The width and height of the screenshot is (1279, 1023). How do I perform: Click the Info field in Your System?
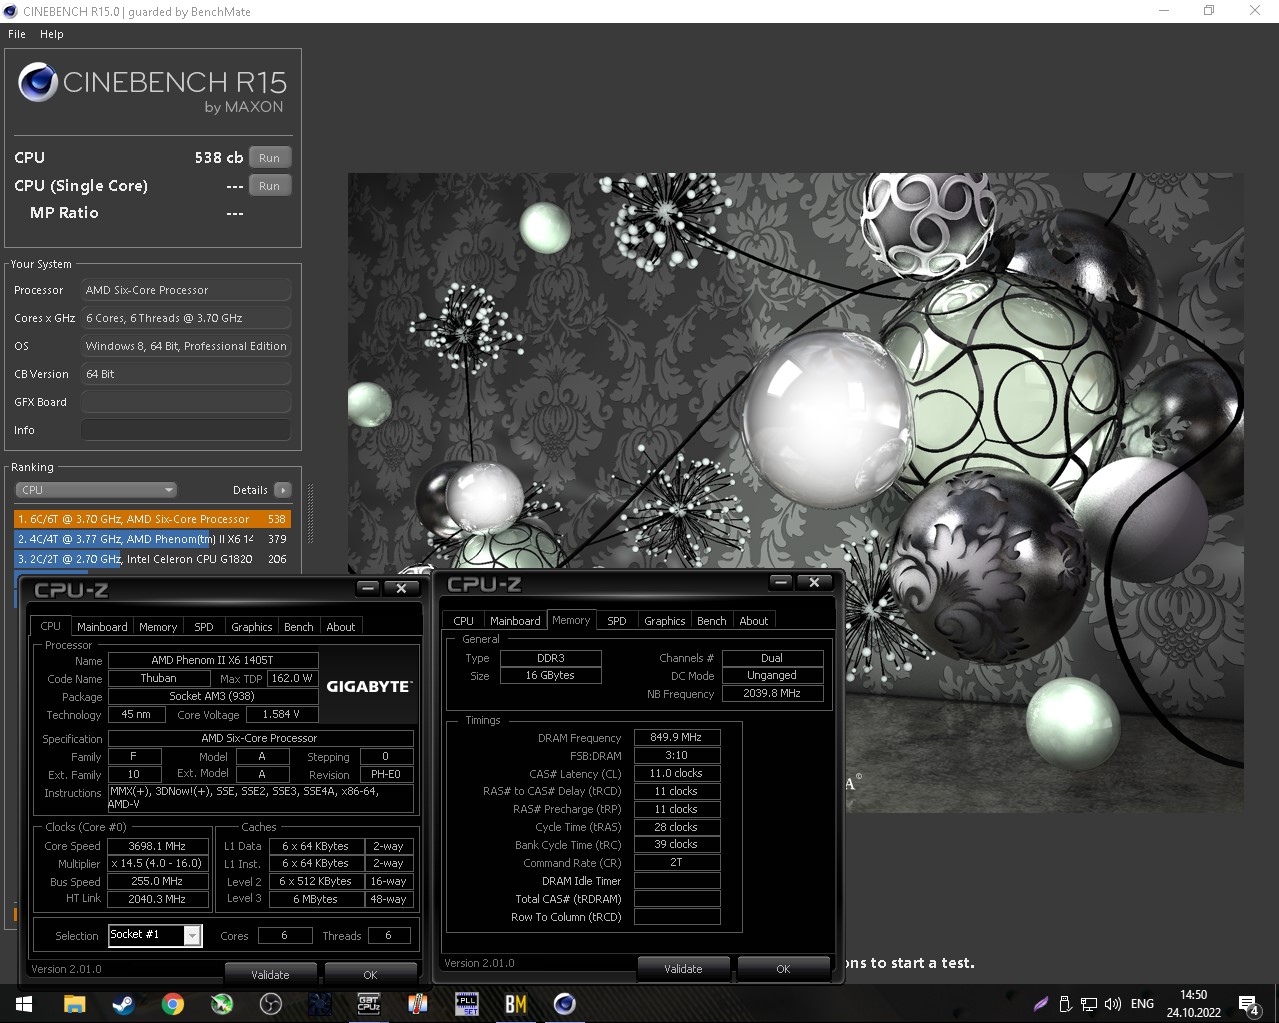(186, 430)
